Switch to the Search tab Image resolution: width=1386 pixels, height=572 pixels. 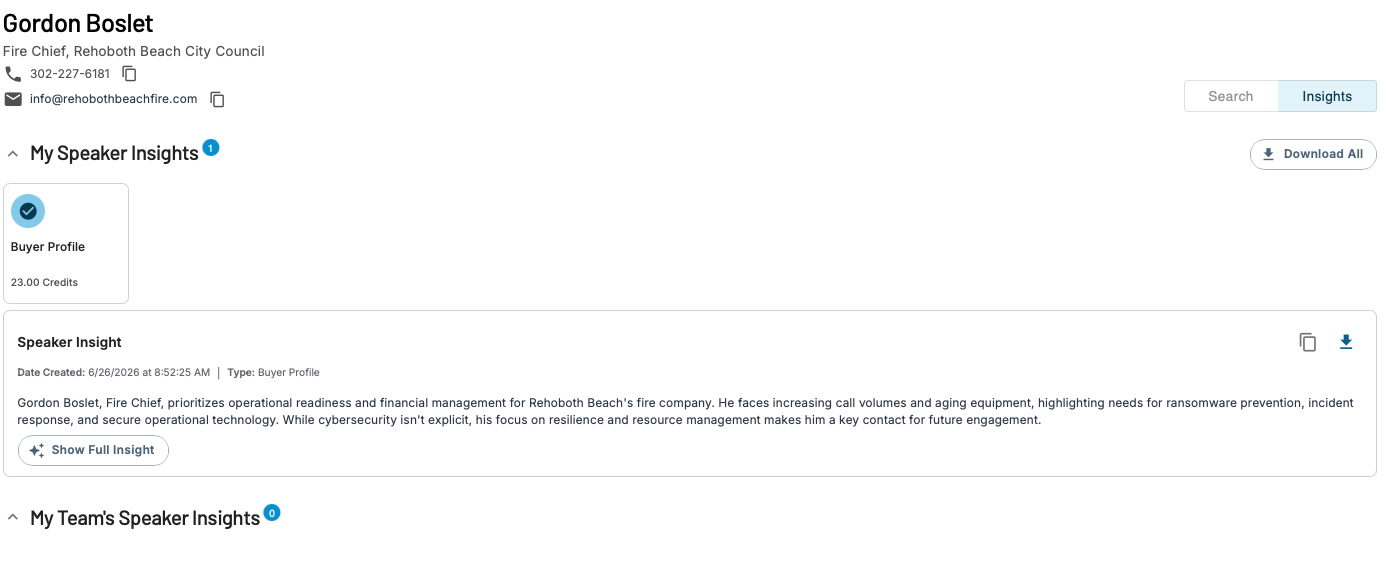pos(1231,96)
